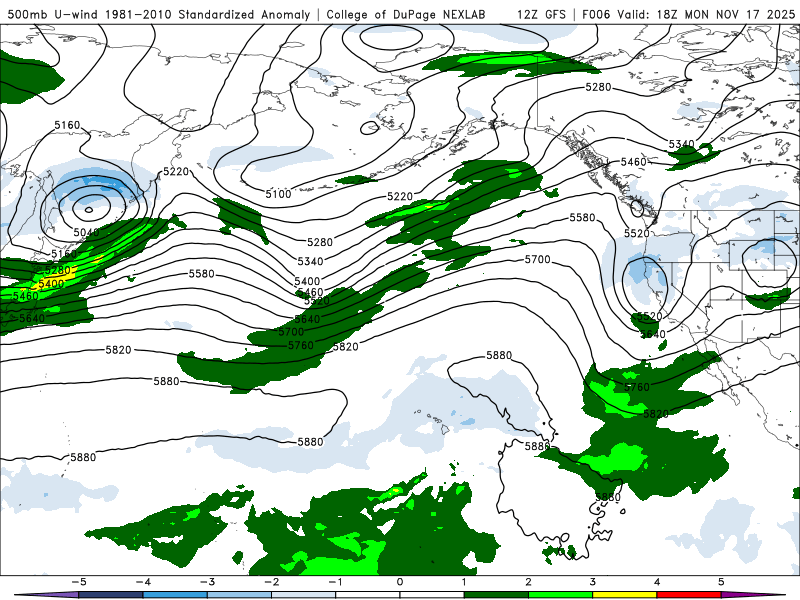
Task: Click the '5700' contour label above Pacific ridge
Action: coord(537,260)
